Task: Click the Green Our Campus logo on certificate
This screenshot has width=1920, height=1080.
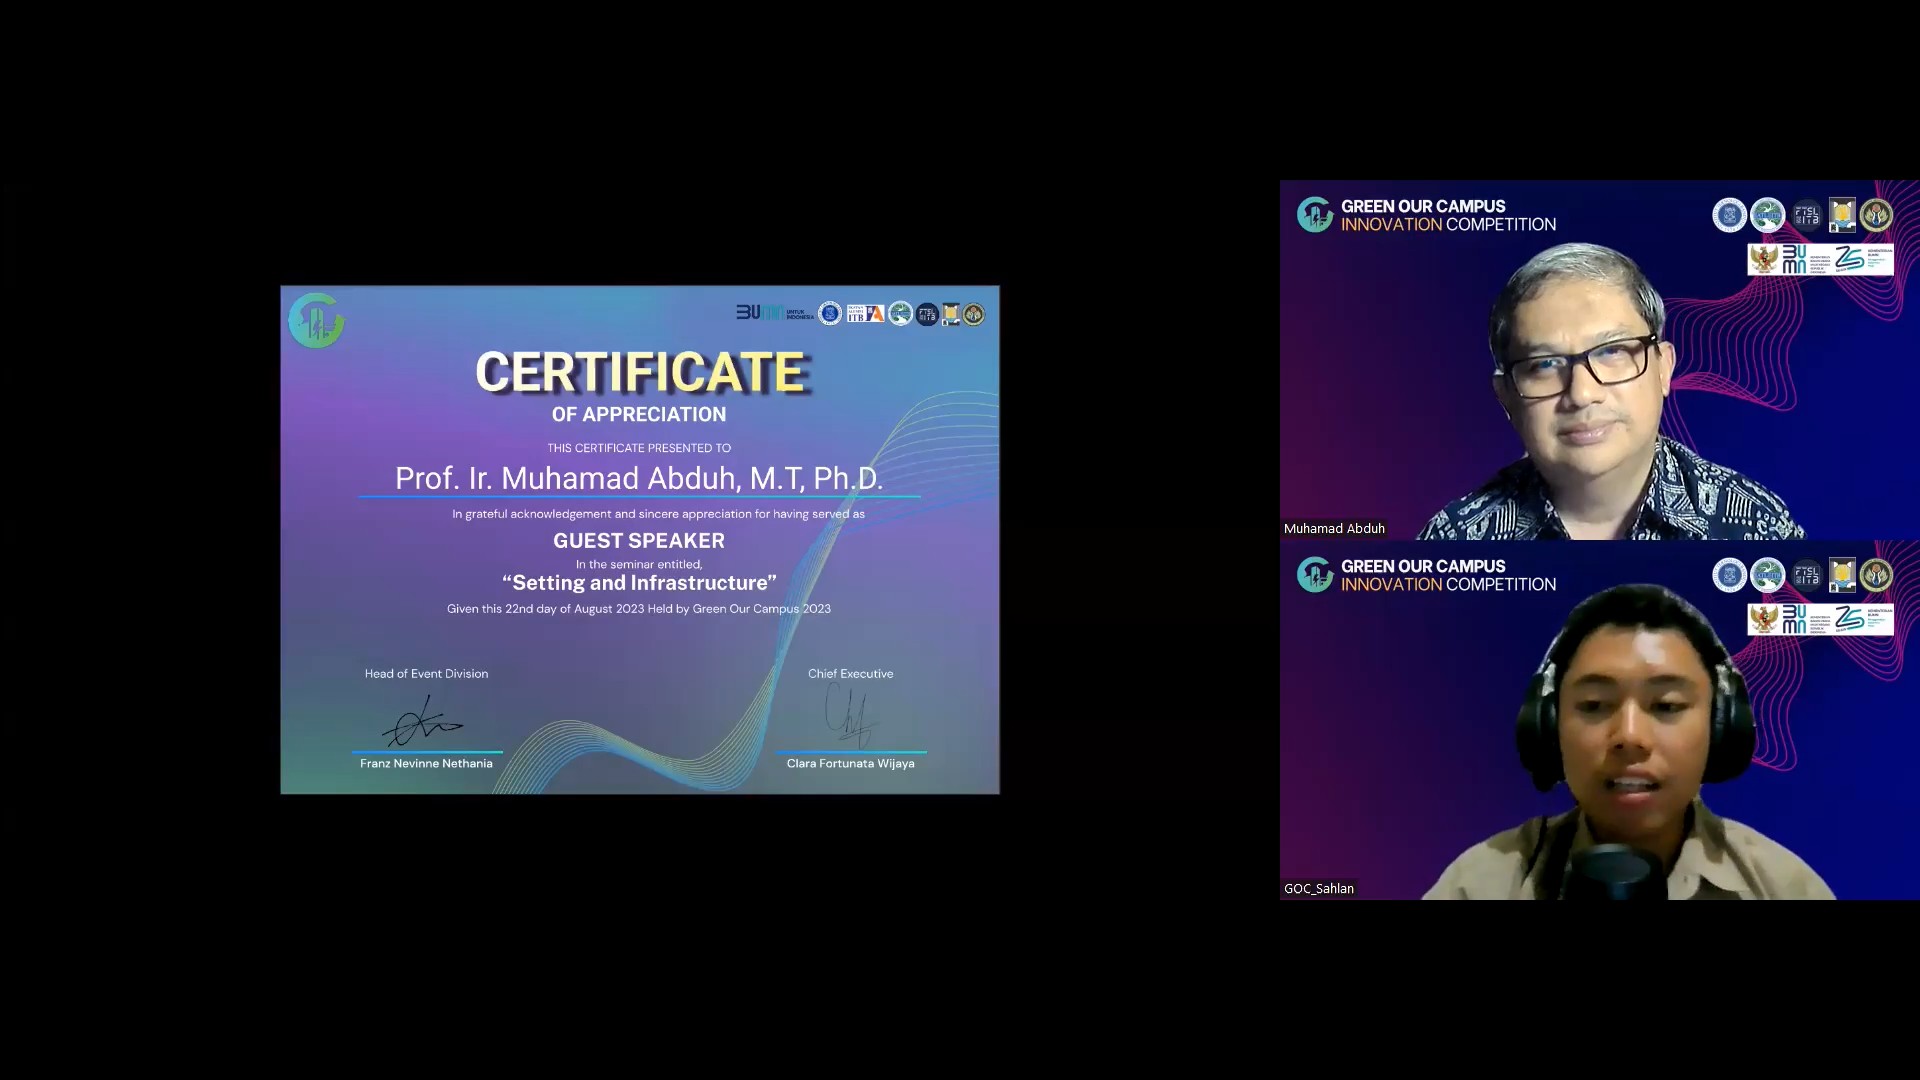Action: 316,321
